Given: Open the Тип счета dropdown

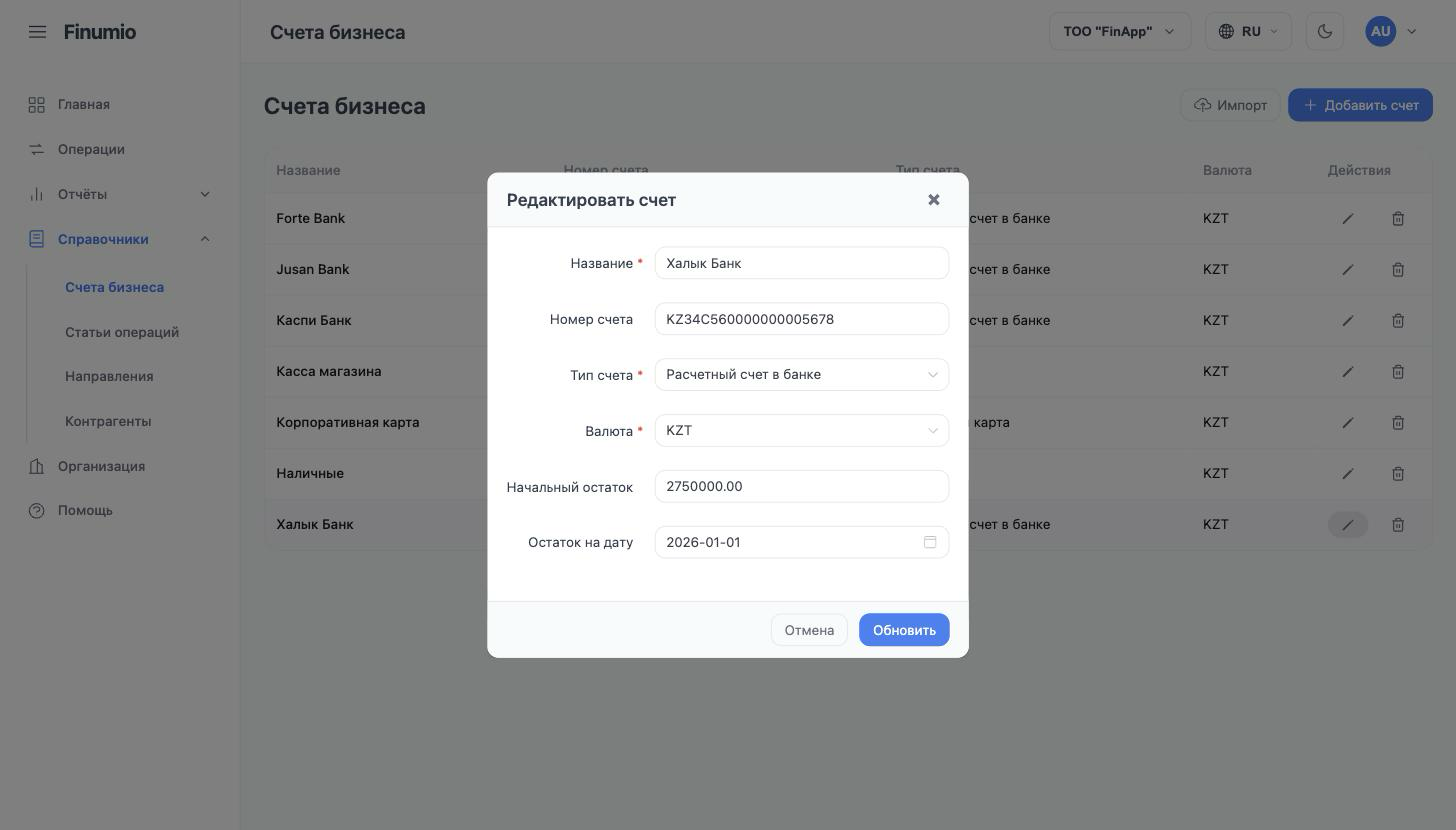Looking at the screenshot, I should [802, 375].
